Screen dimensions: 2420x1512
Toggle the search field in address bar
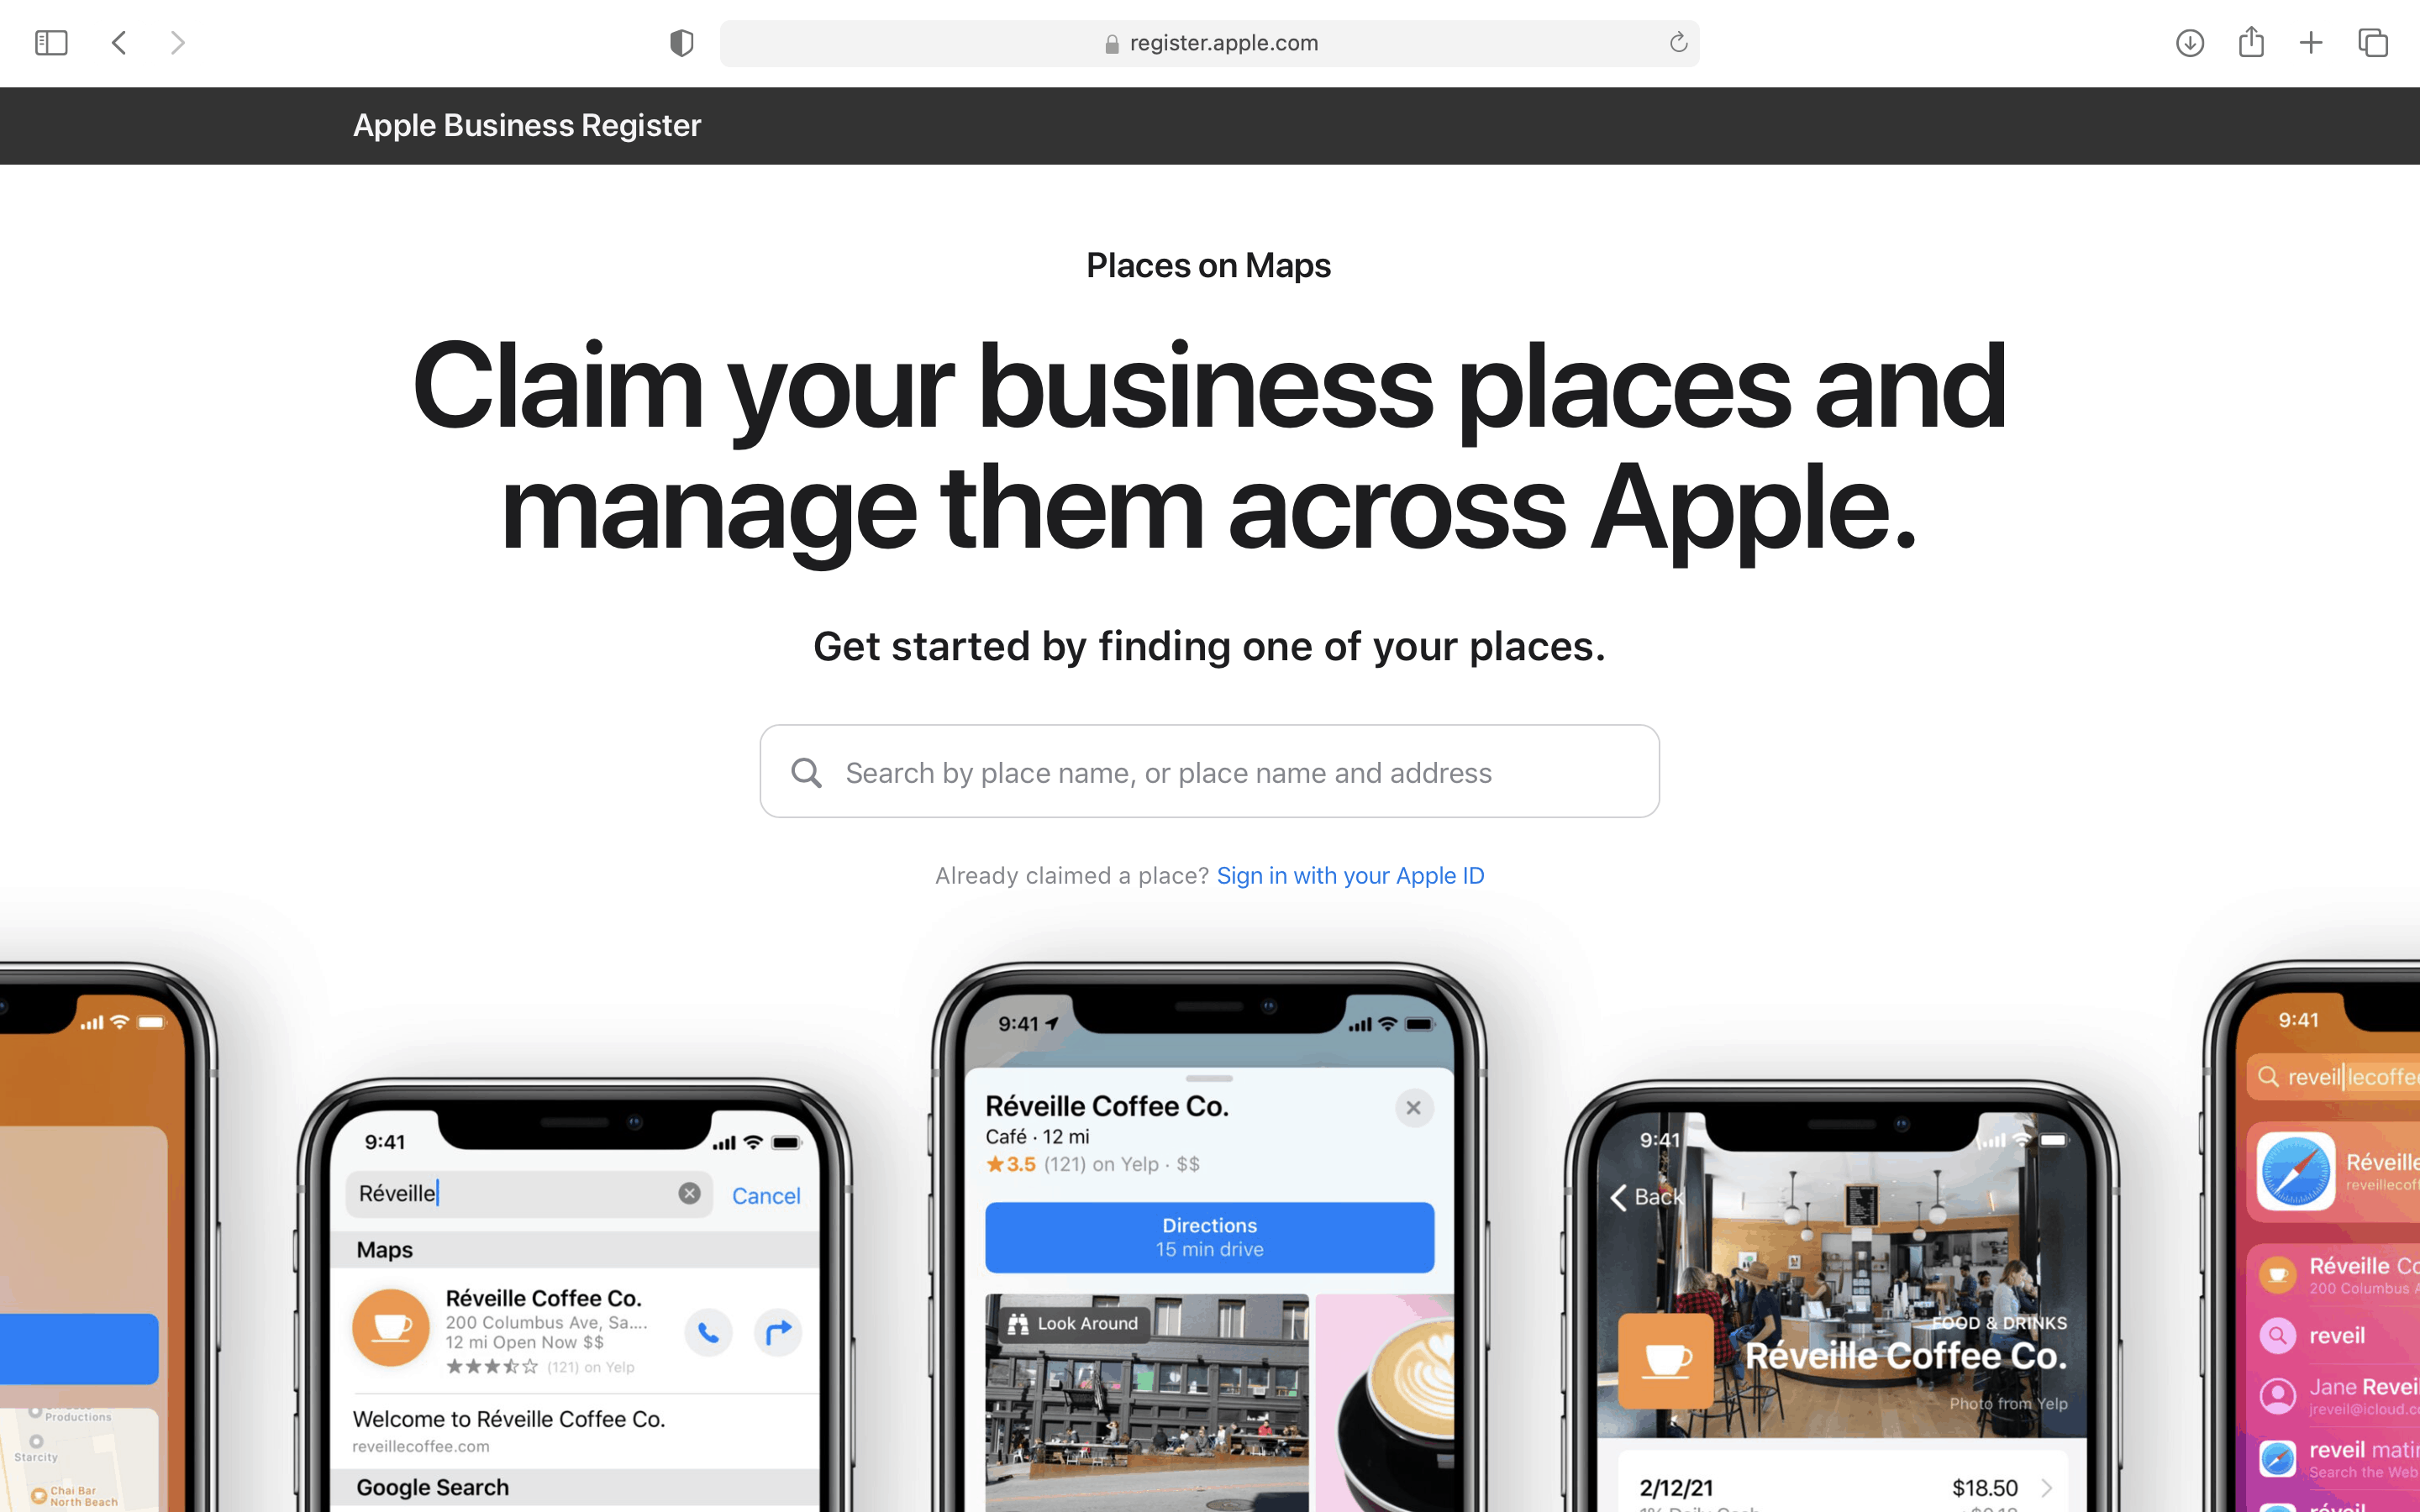(1209, 42)
